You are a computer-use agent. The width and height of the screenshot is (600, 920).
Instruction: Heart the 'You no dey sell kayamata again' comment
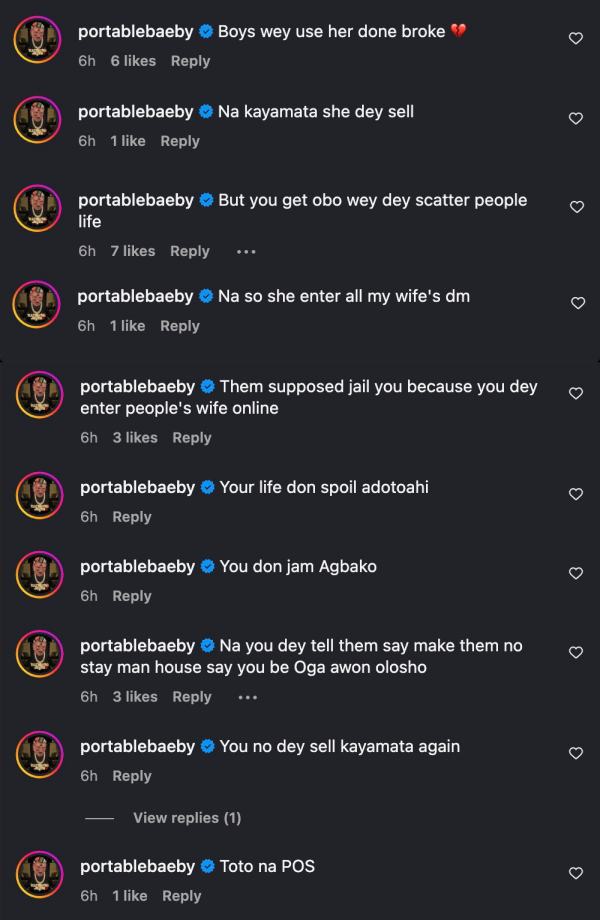pyautogui.click(x=575, y=753)
